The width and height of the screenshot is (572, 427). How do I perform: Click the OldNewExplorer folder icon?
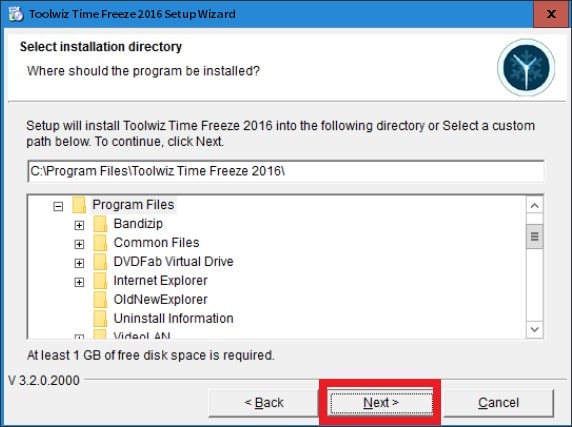click(100, 299)
